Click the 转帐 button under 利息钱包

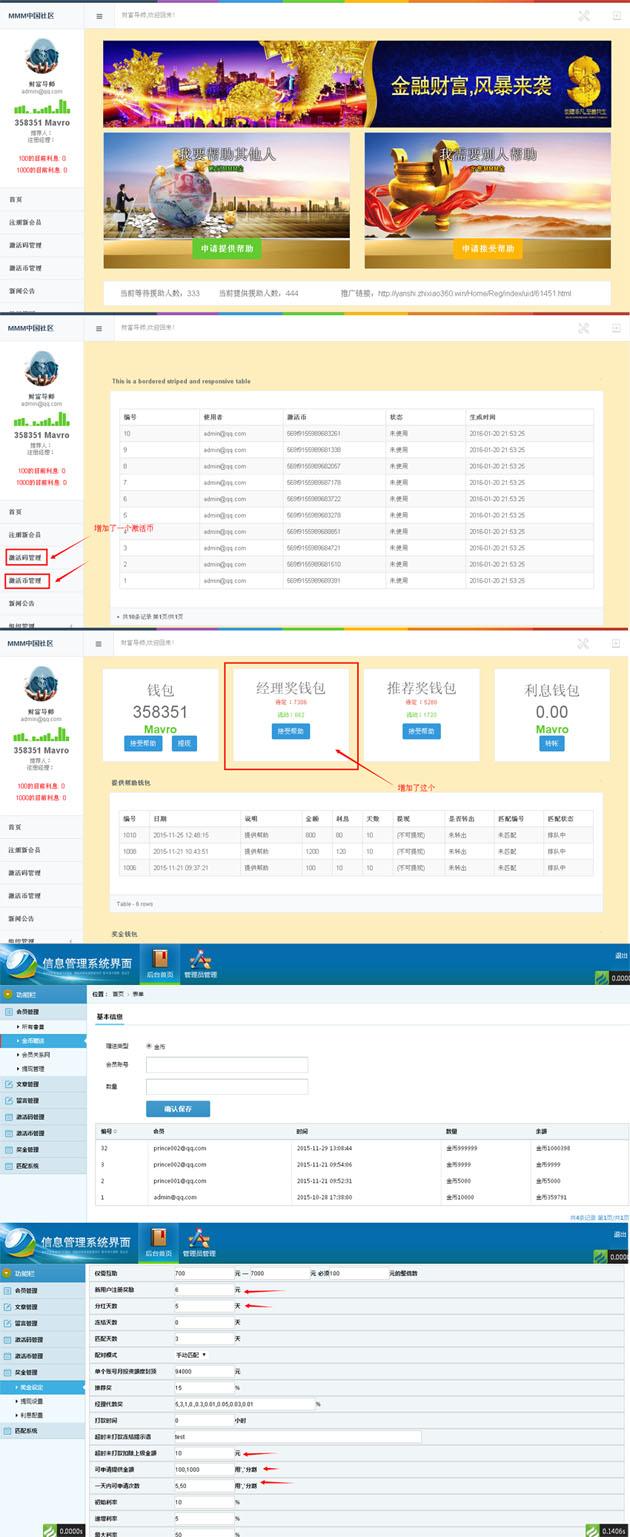click(551, 744)
